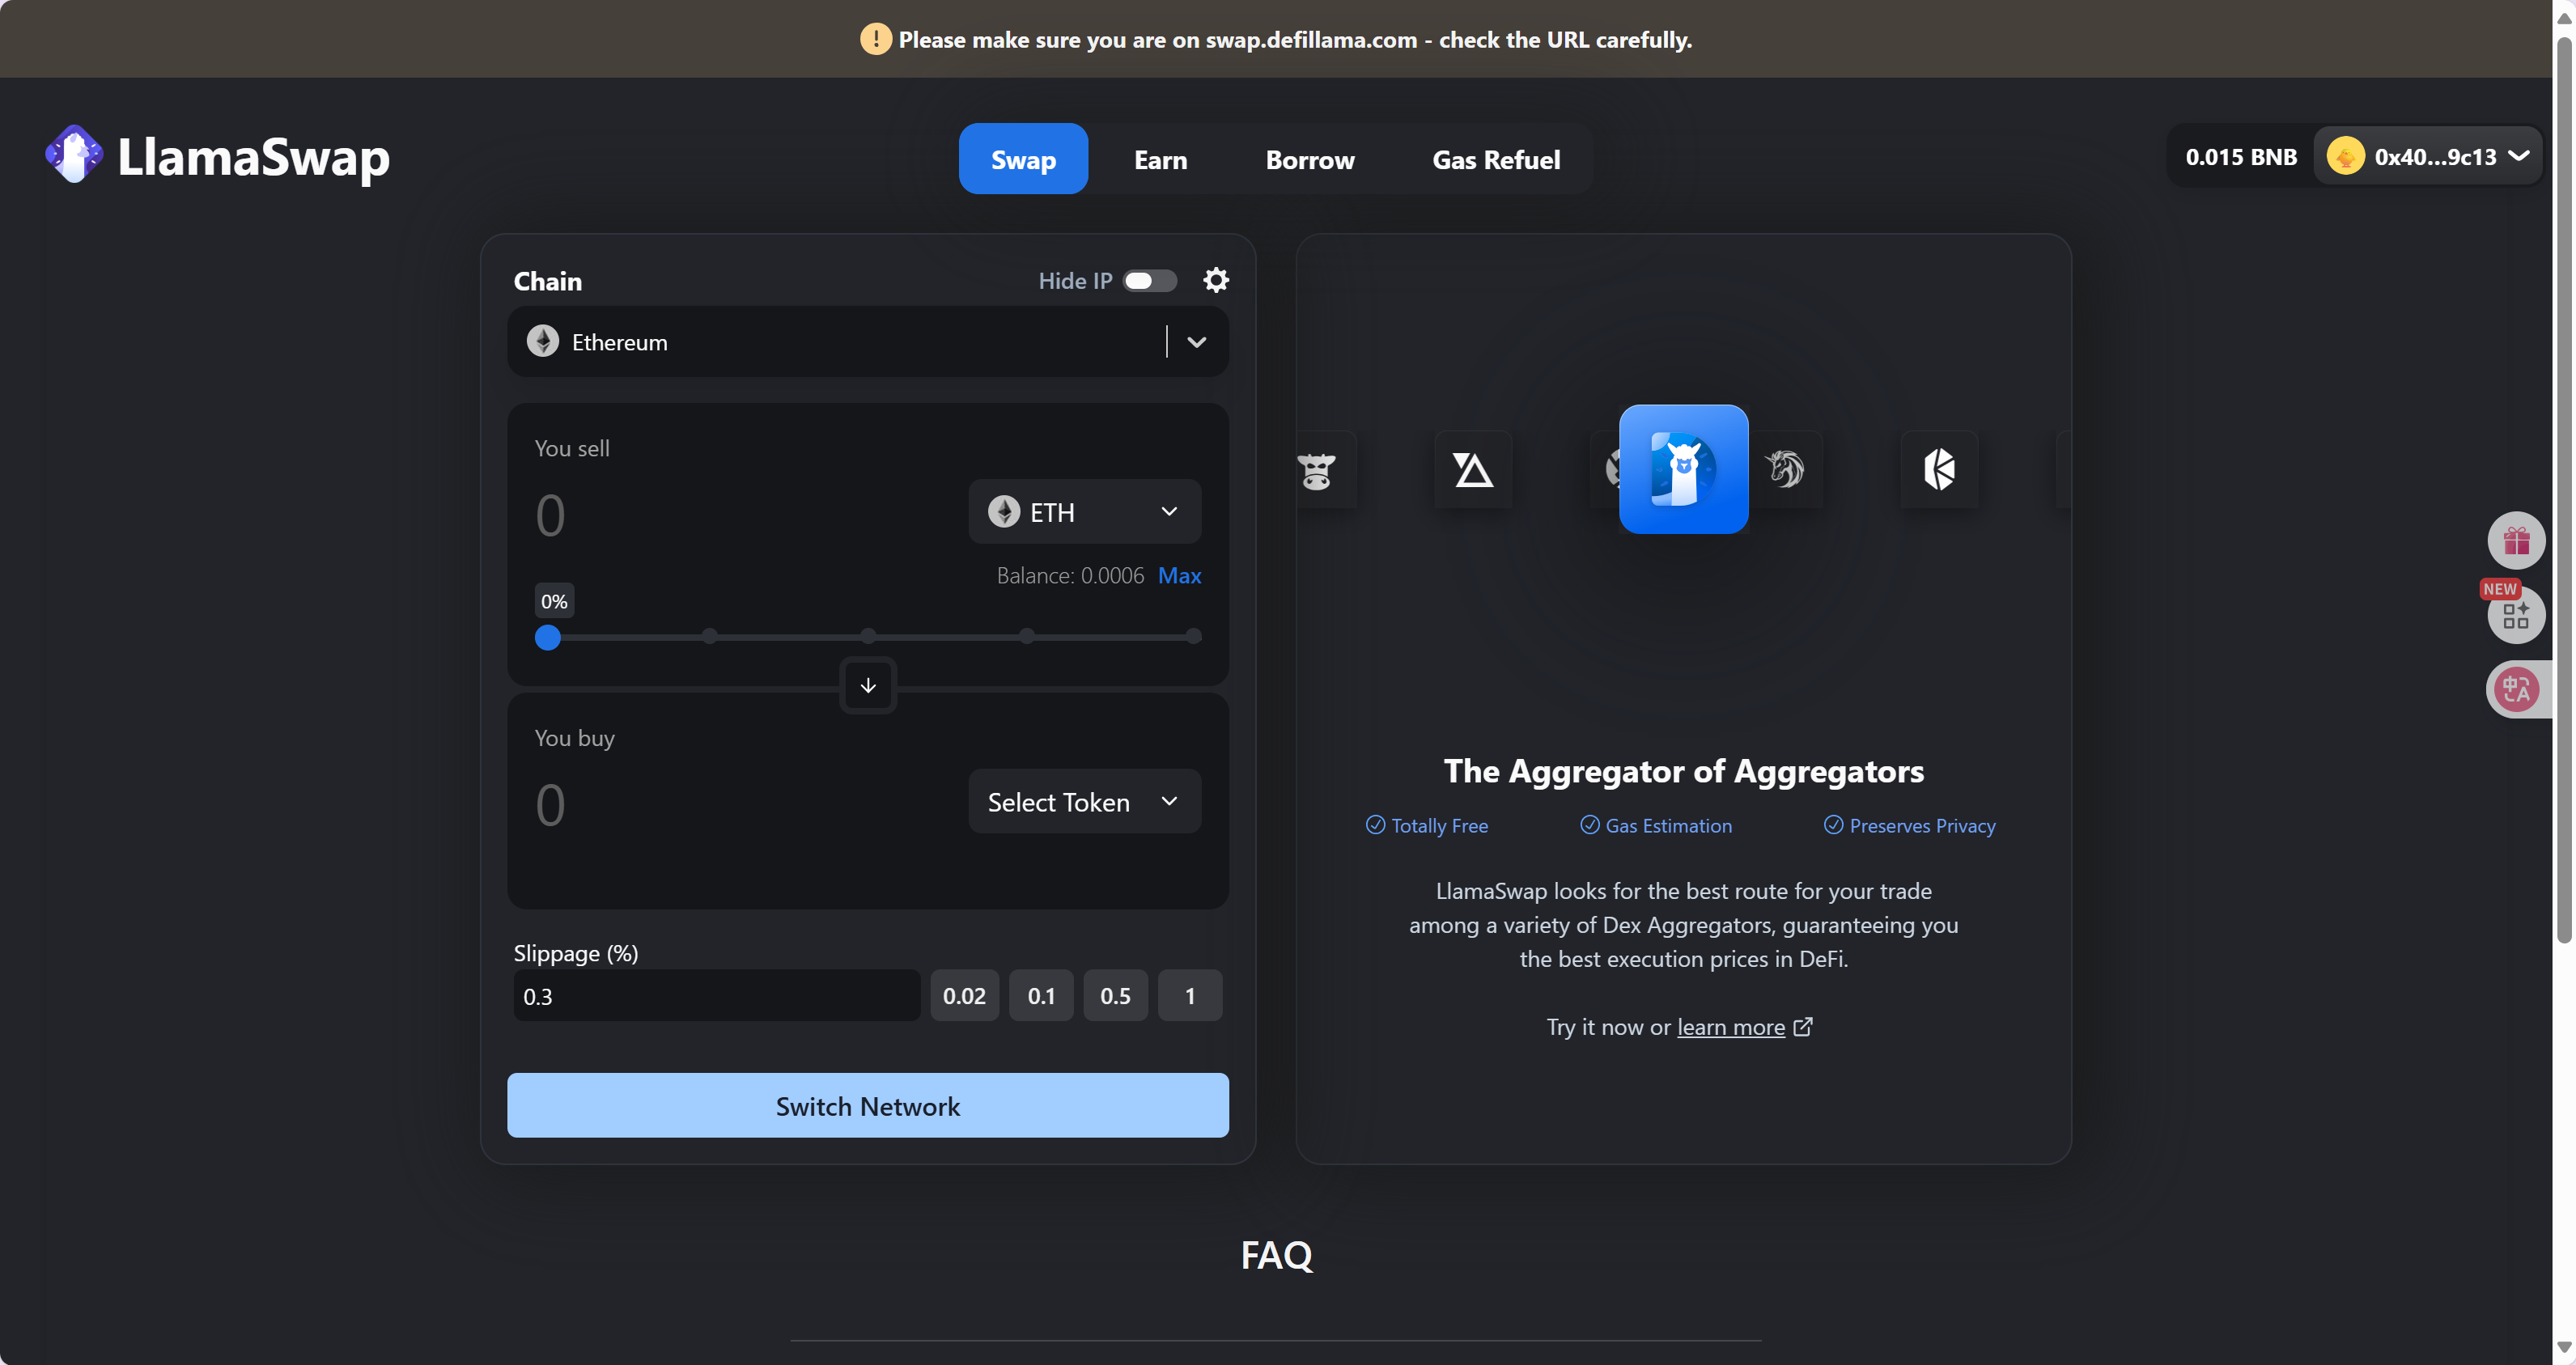Set slippage to 0.02
Image resolution: width=2576 pixels, height=1365 pixels.
pos(964,996)
